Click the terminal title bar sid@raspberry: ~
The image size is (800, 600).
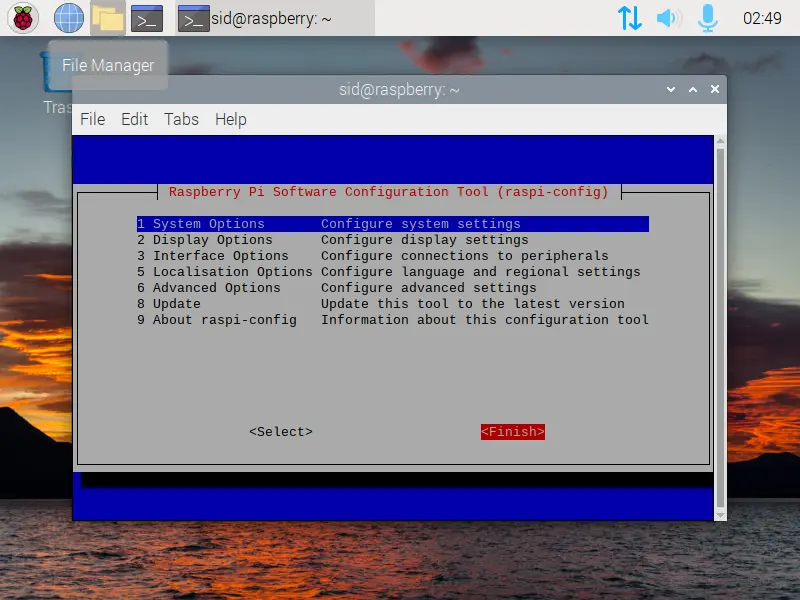click(x=399, y=90)
